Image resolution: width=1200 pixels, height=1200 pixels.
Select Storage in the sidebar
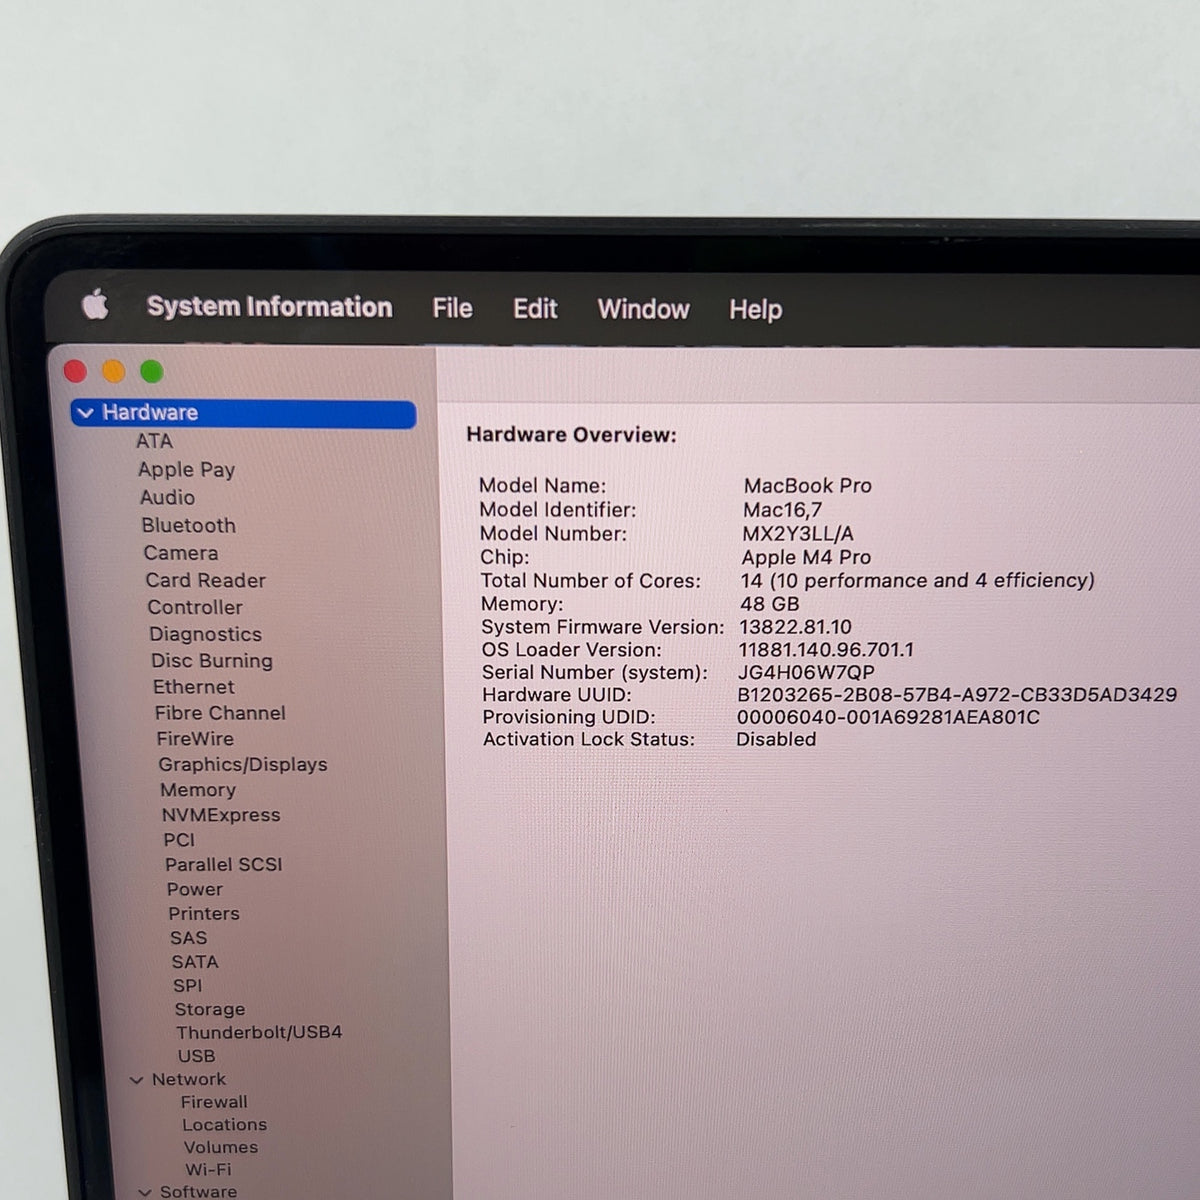[209, 1010]
